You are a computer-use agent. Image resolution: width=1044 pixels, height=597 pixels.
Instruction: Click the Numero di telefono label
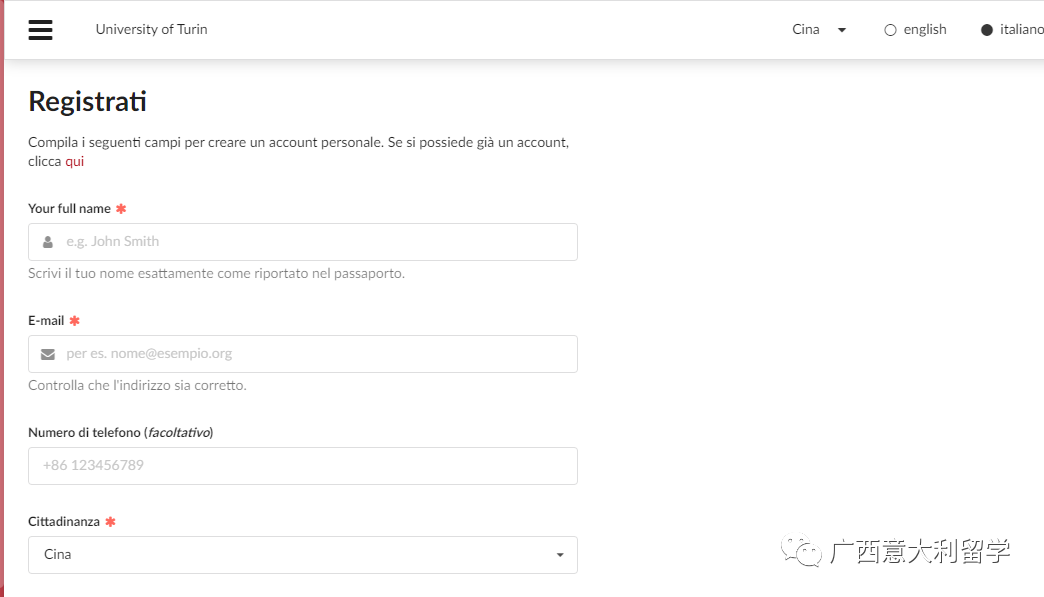pos(120,433)
